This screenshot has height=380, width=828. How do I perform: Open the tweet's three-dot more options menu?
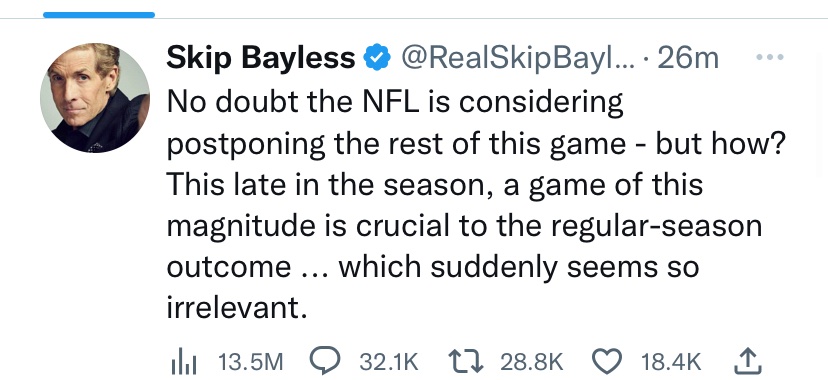click(769, 56)
